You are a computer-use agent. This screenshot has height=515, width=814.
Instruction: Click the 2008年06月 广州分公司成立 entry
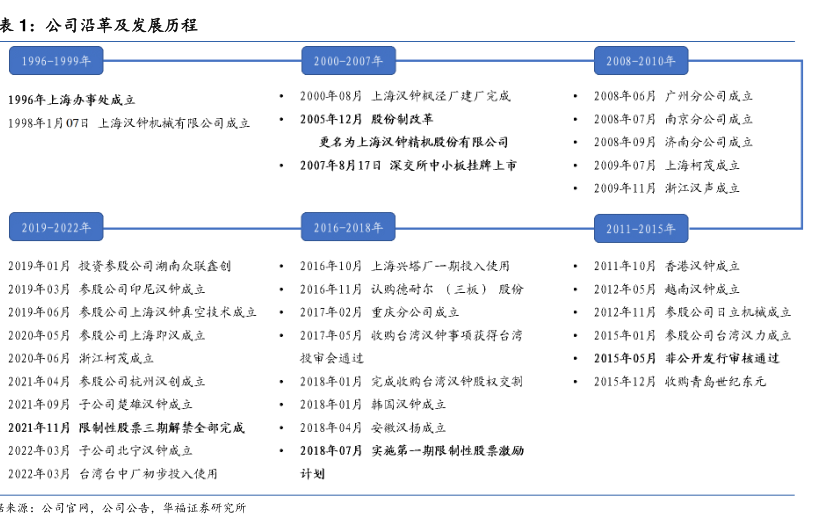click(673, 96)
